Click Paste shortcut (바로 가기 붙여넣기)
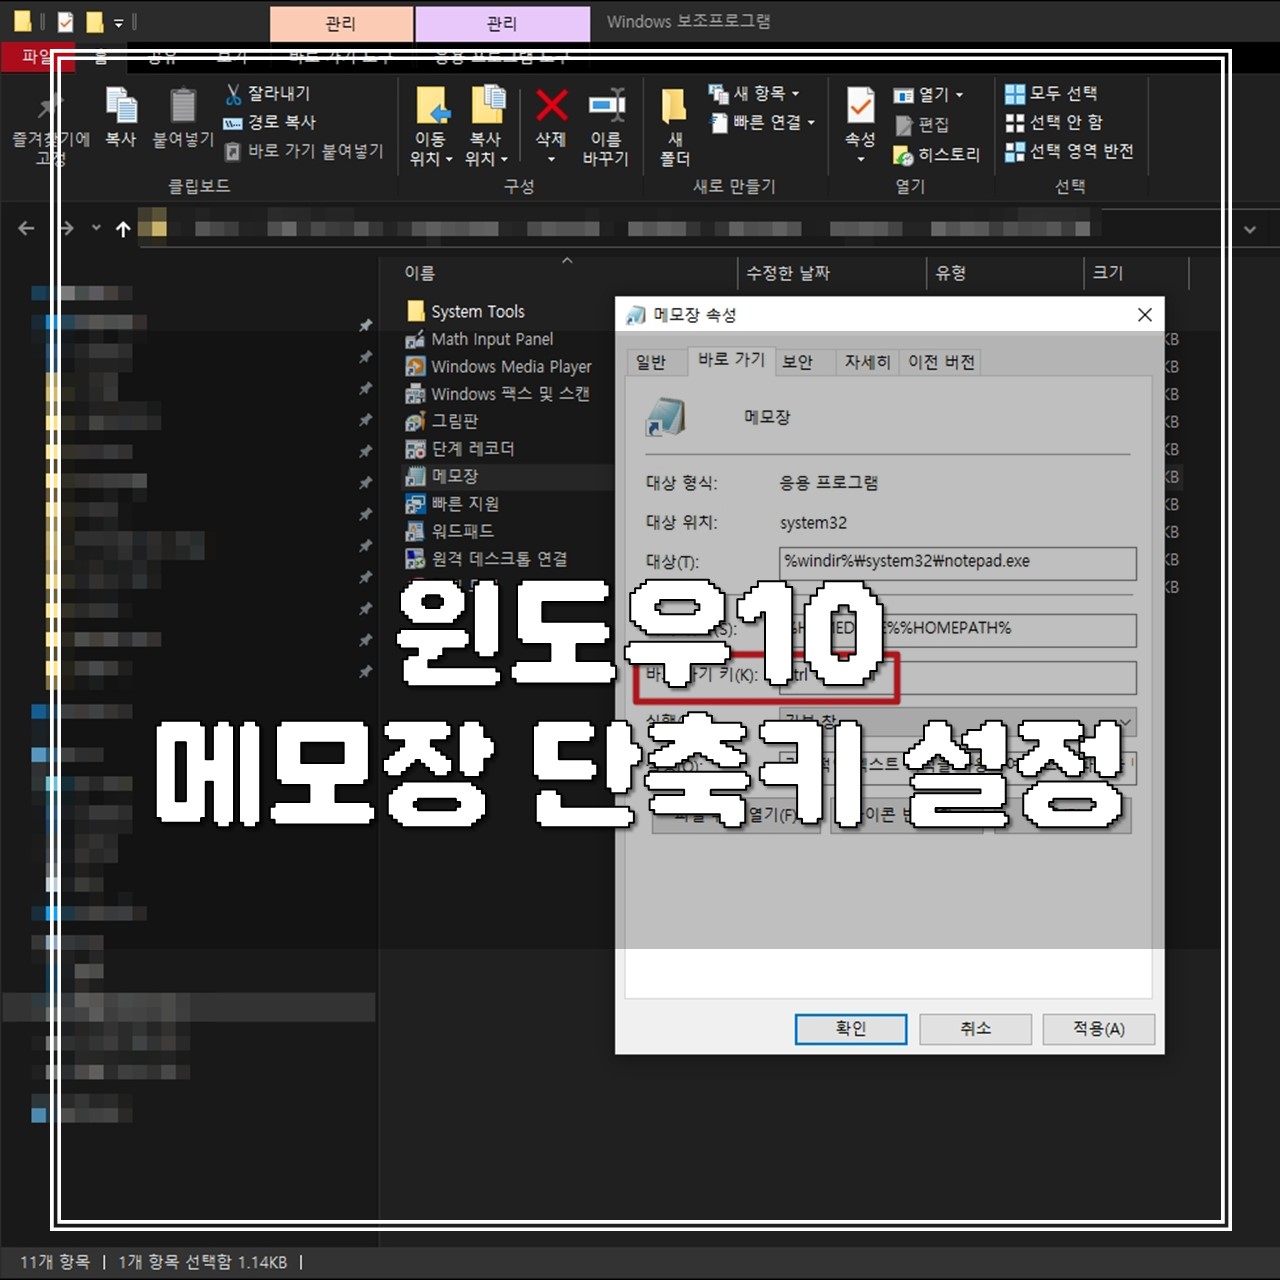Screen dimensions: 1280x1280 tap(303, 151)
